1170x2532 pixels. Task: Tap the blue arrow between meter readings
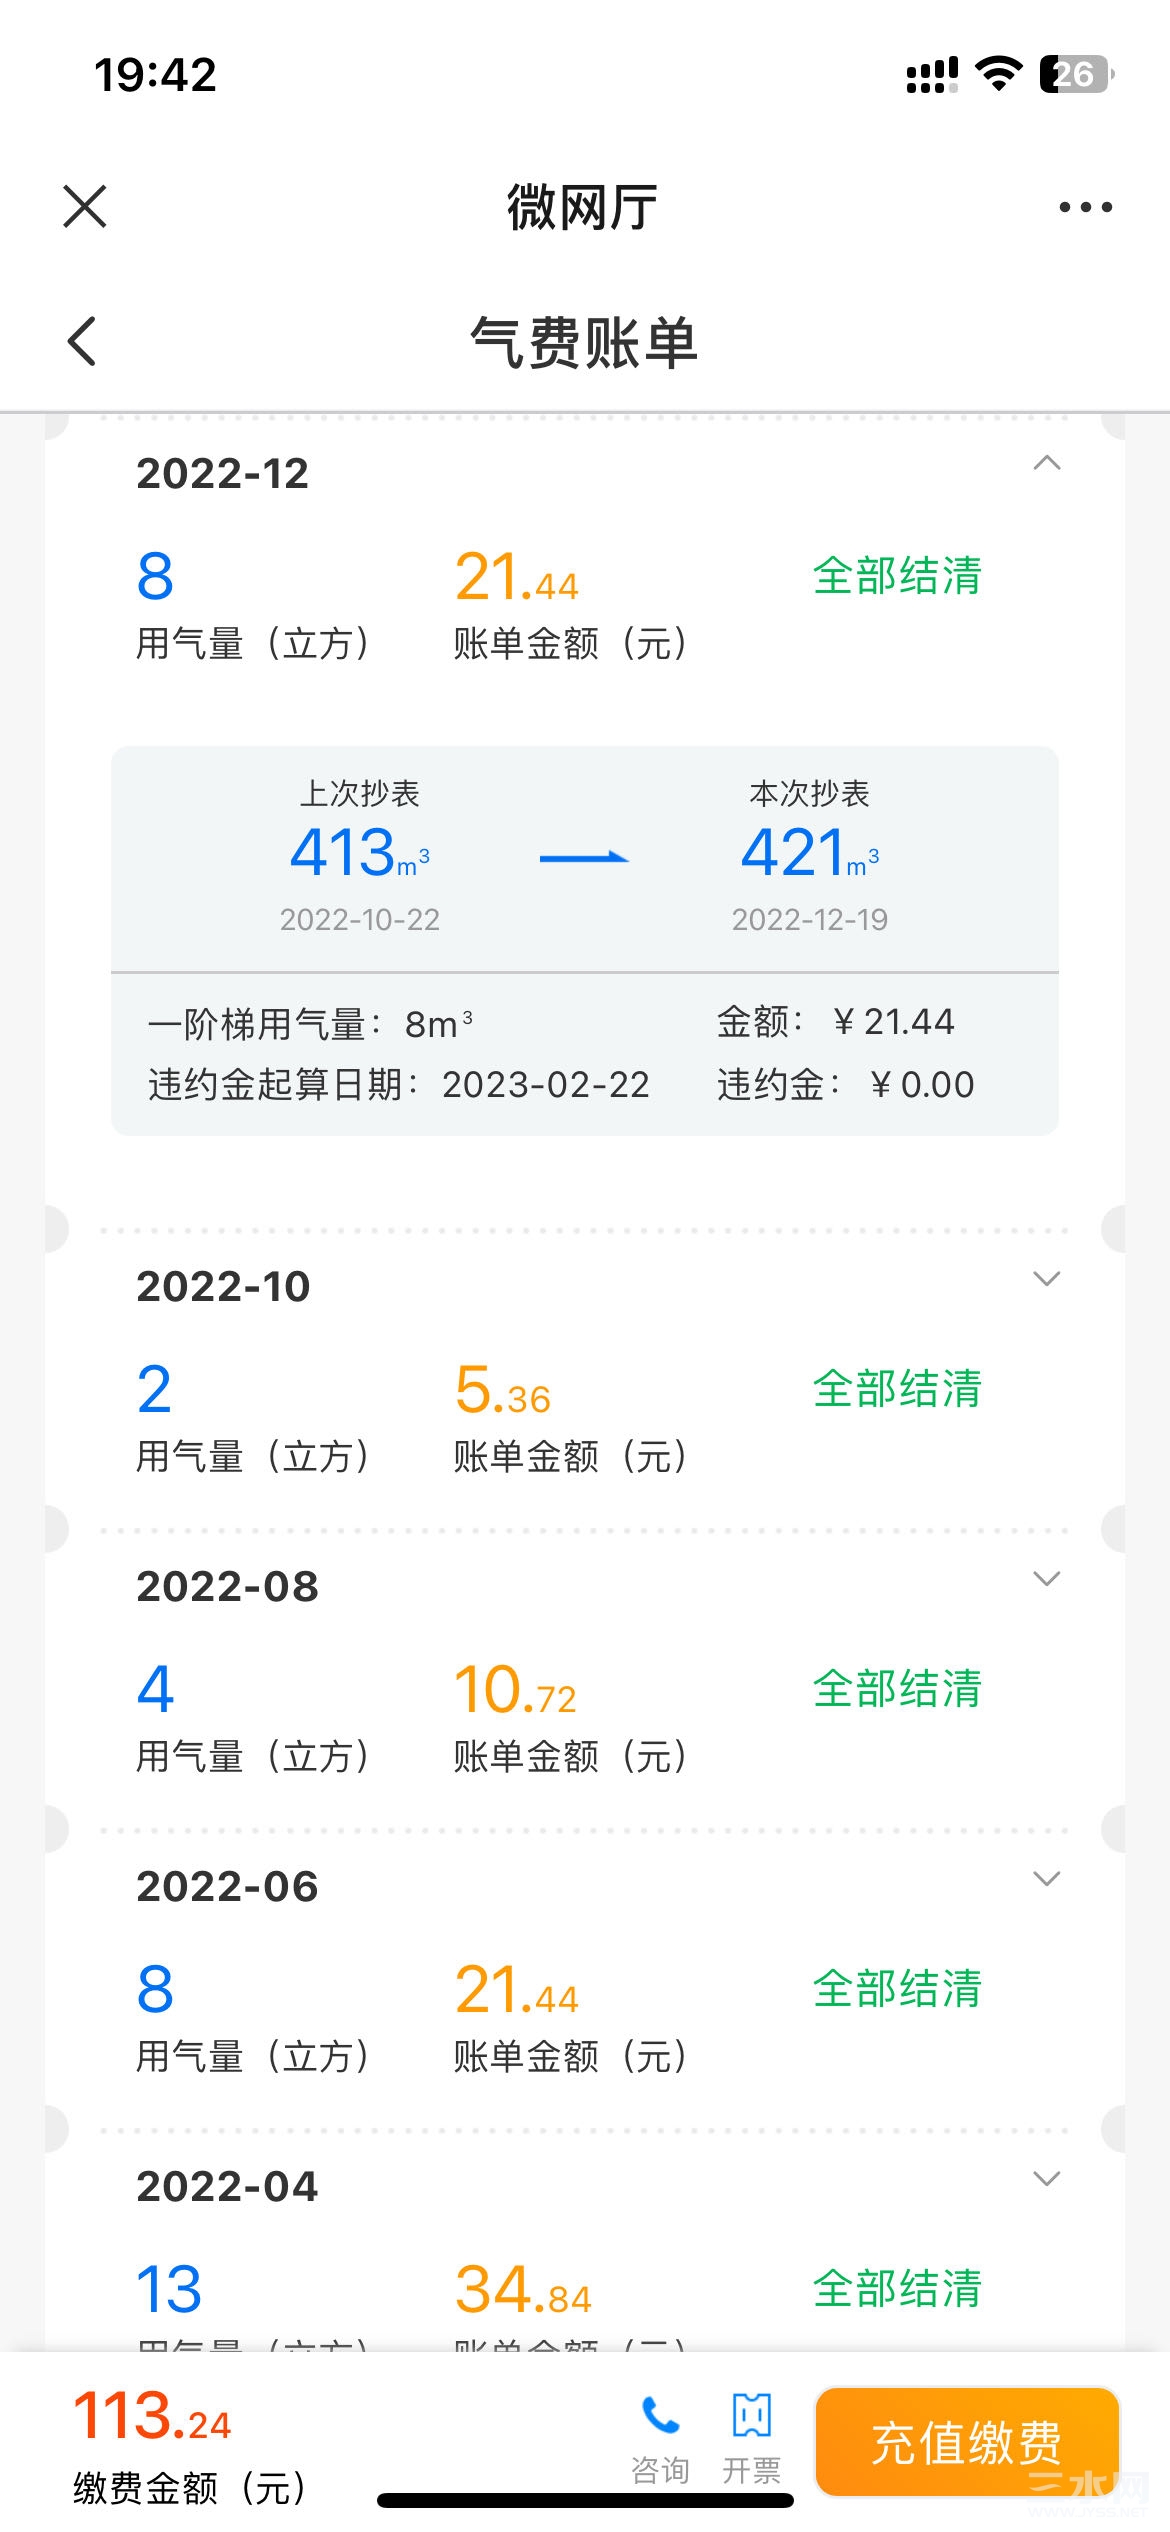[584, 857]
